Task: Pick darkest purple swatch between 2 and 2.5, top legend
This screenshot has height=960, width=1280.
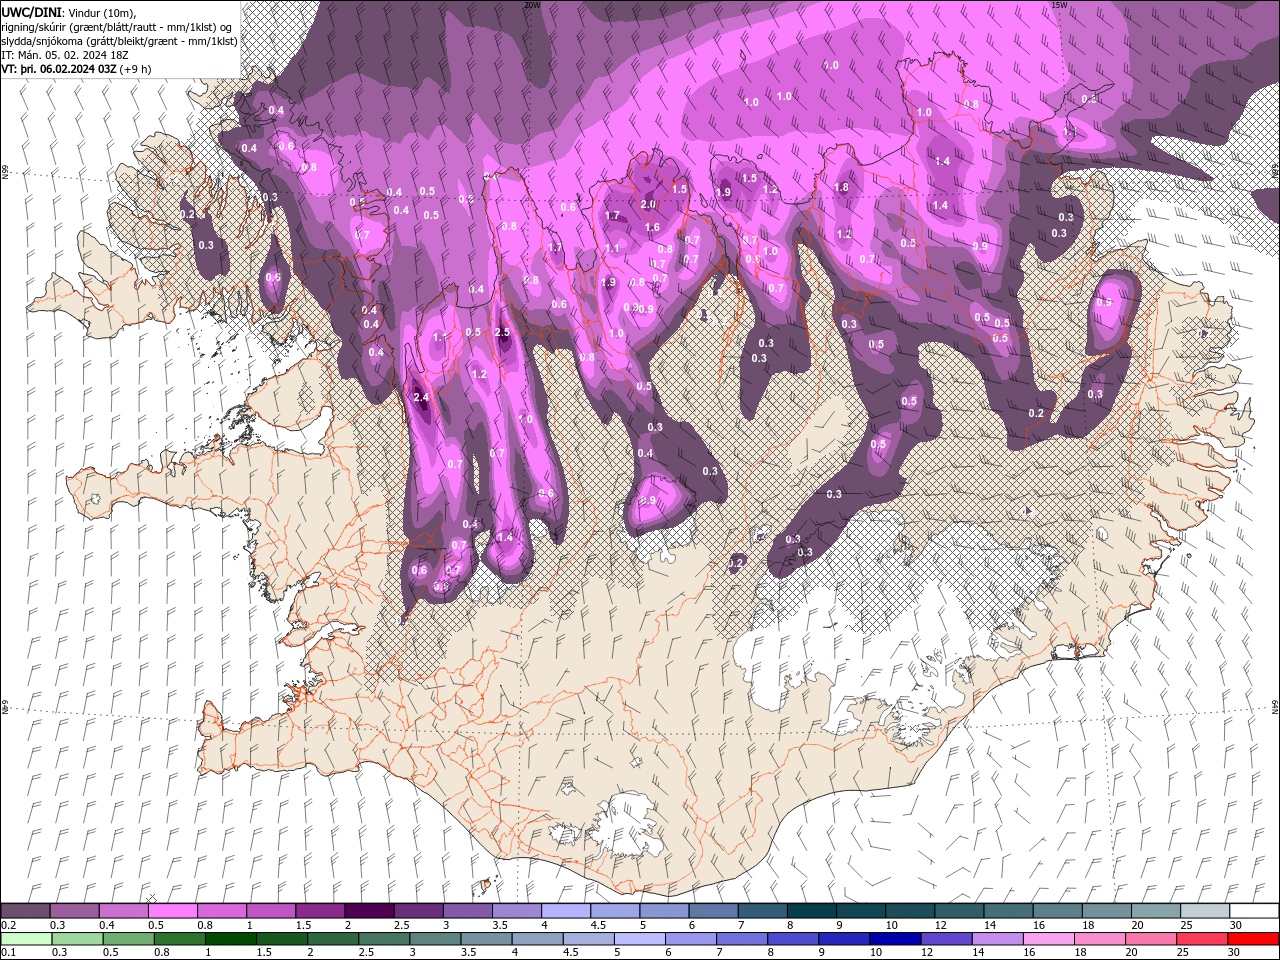Action: click(x=368, y=910)
